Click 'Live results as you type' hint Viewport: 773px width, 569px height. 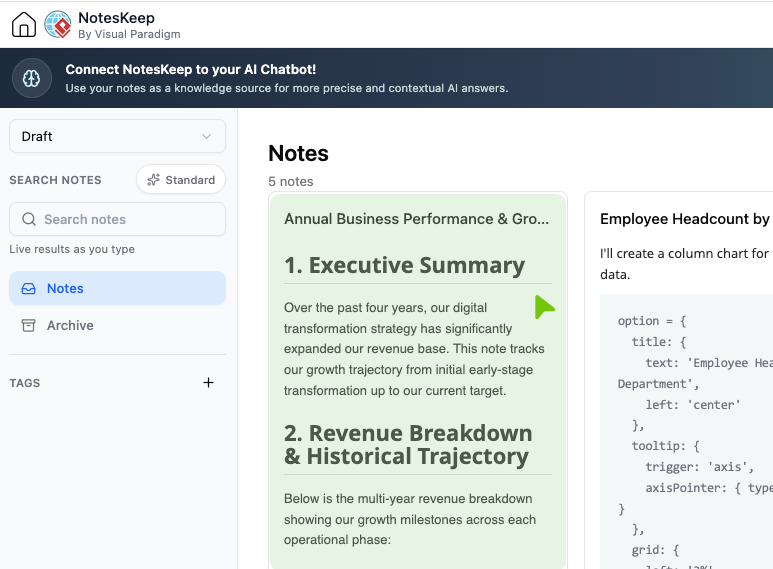(72, 249)
